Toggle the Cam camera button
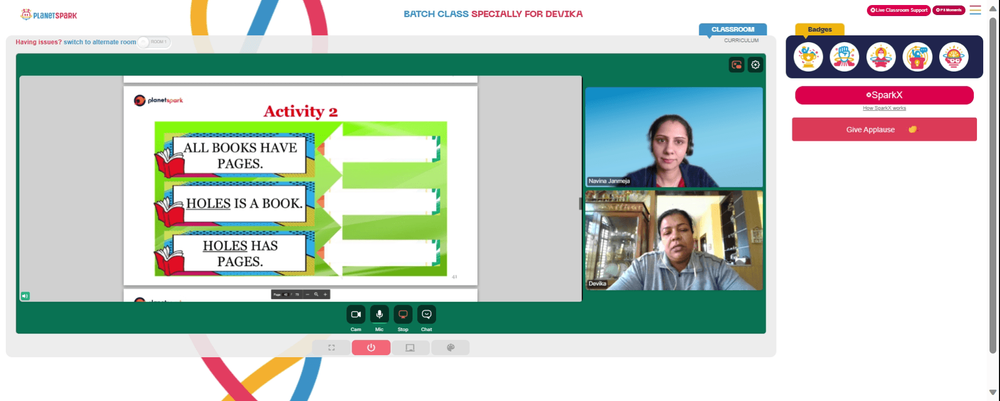Viewport: 1000px width, 401px height. [356, 314]
